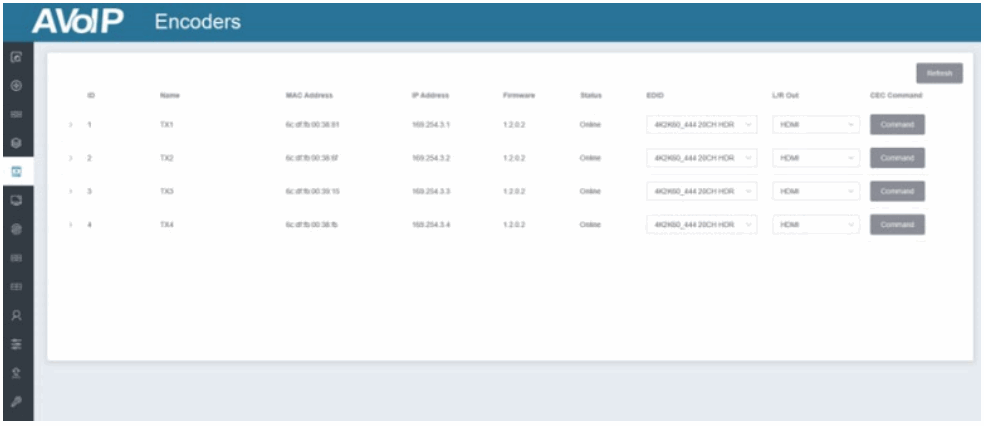This screenshot has width=984, height=426.
Task: Click the Name column header
Action: click(x=169, y=95)
